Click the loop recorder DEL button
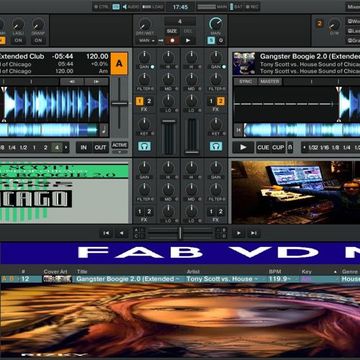The height and width of the screenshot is (360, 360). [x=188, y=31]
